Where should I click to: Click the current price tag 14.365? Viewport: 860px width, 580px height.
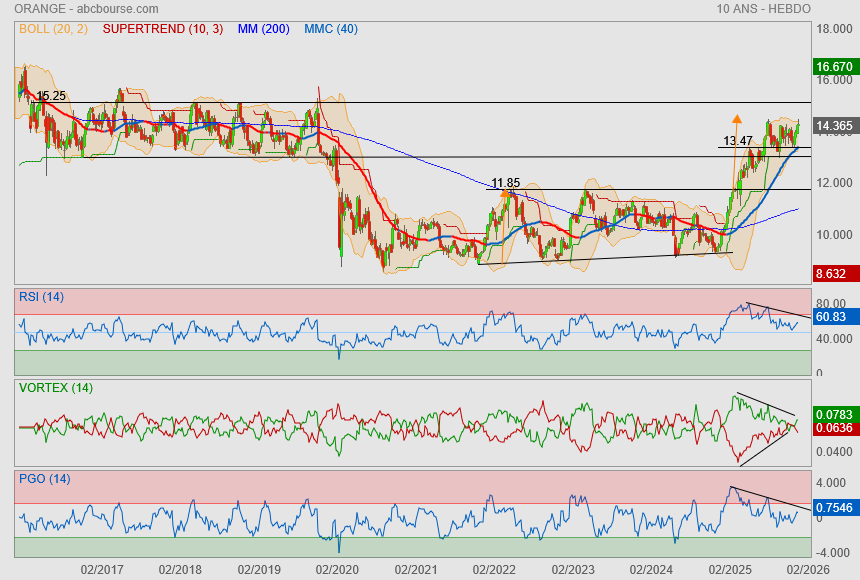833,126
